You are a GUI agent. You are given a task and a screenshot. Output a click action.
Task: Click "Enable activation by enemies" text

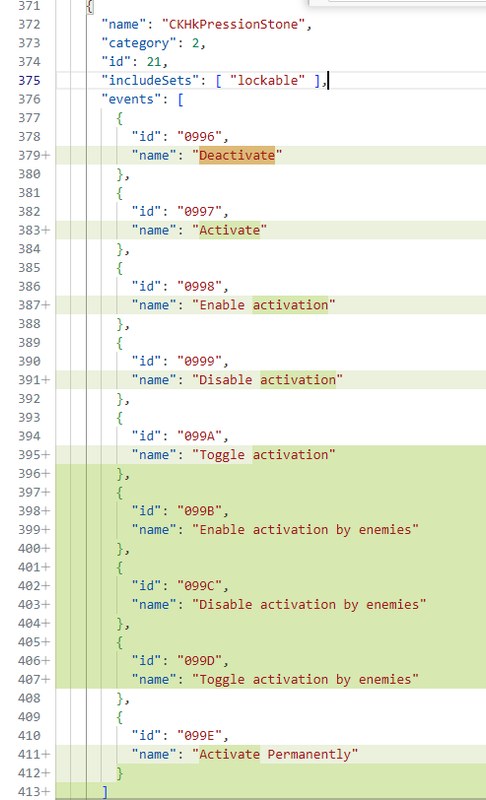[x=305, y=530]
